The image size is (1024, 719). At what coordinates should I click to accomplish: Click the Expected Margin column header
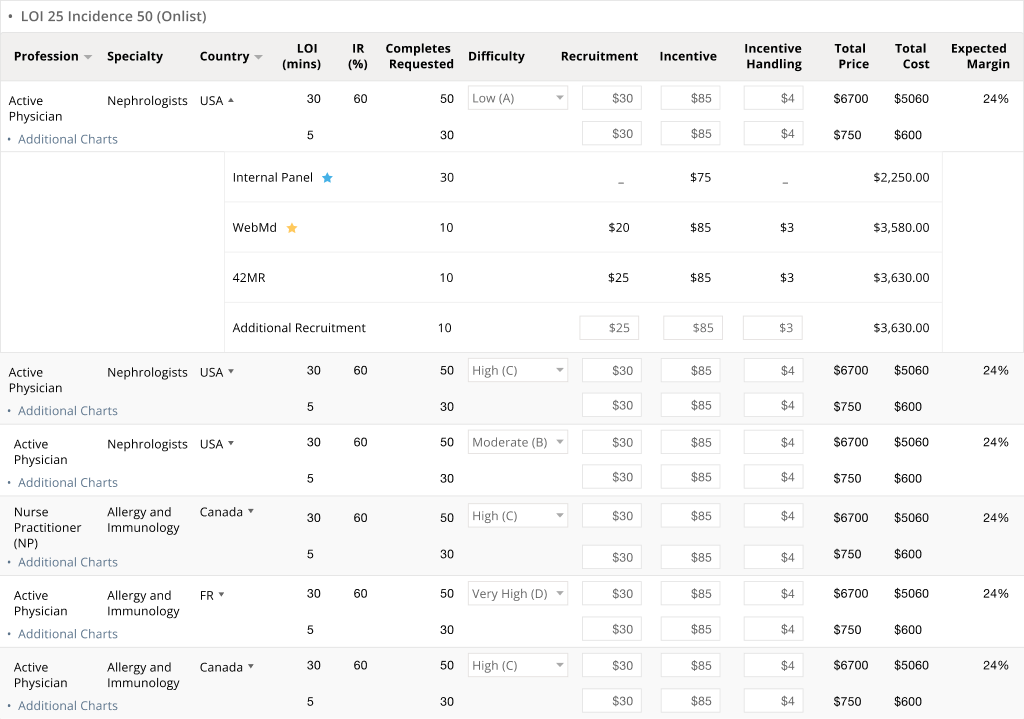pyautogui.click(x=980, y=56)
